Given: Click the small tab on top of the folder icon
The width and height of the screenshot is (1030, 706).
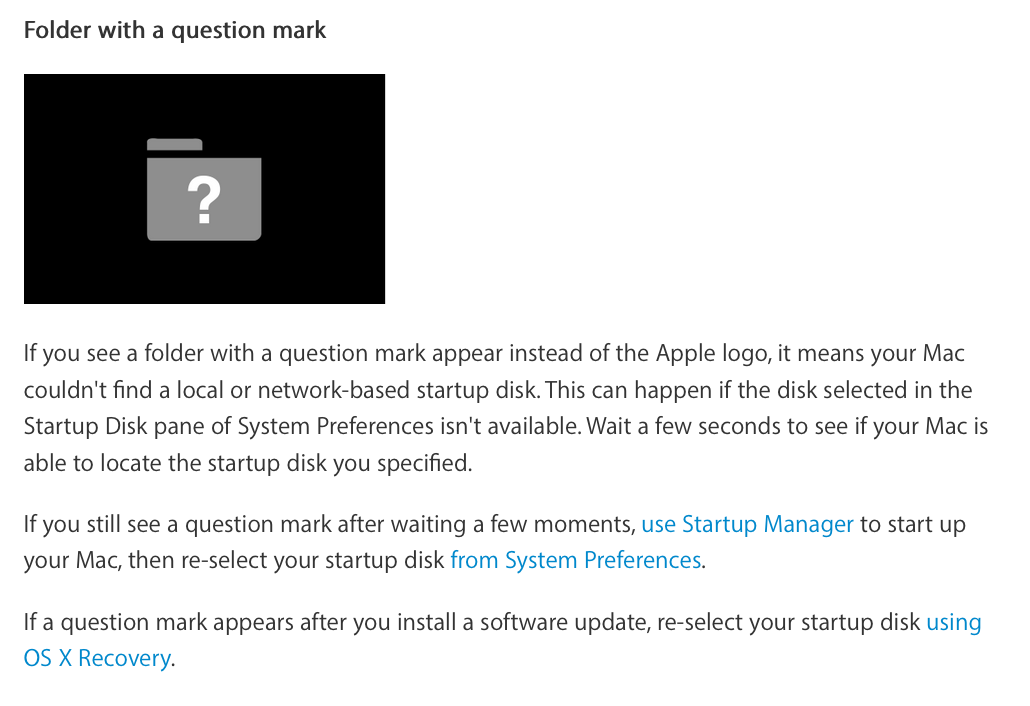Looking at the screenshot, I should (x=175, y=144).
